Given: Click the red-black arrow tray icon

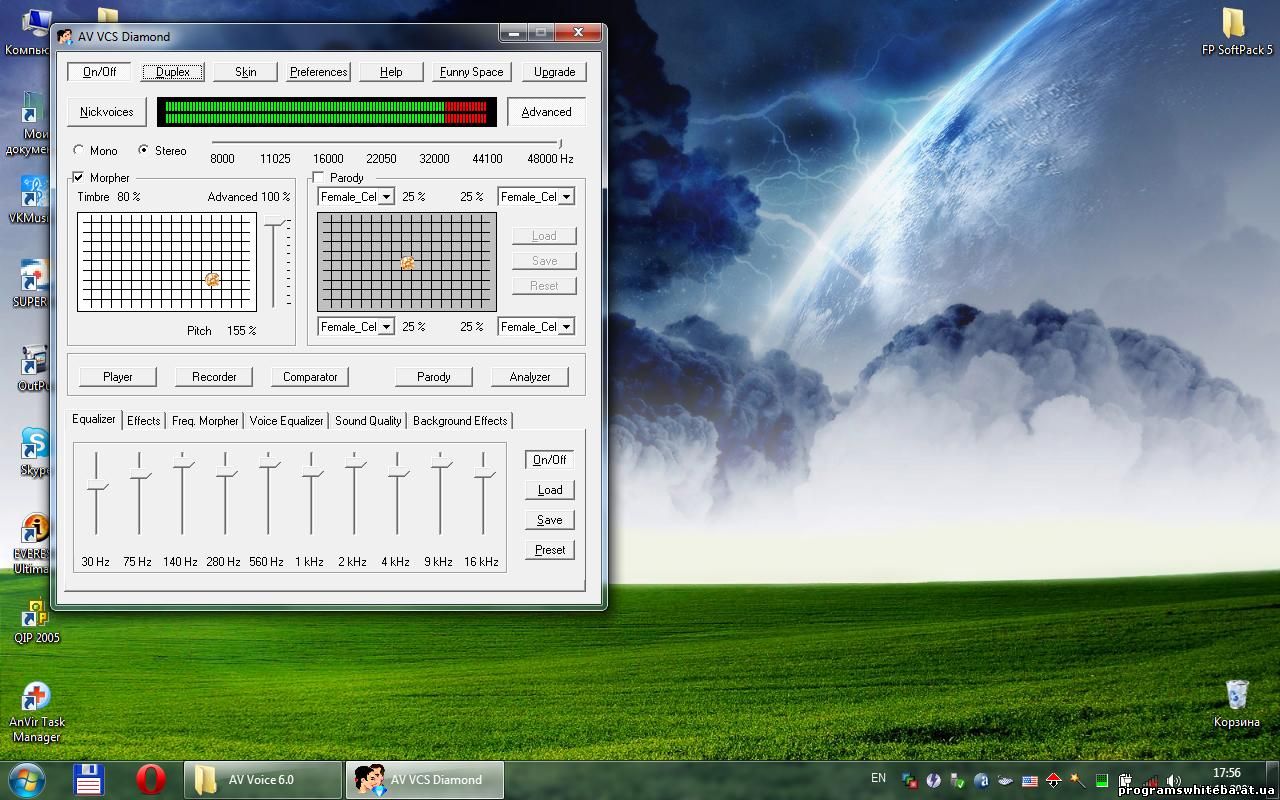Looking at the screenshot, I should click(x=1053, y=780).
